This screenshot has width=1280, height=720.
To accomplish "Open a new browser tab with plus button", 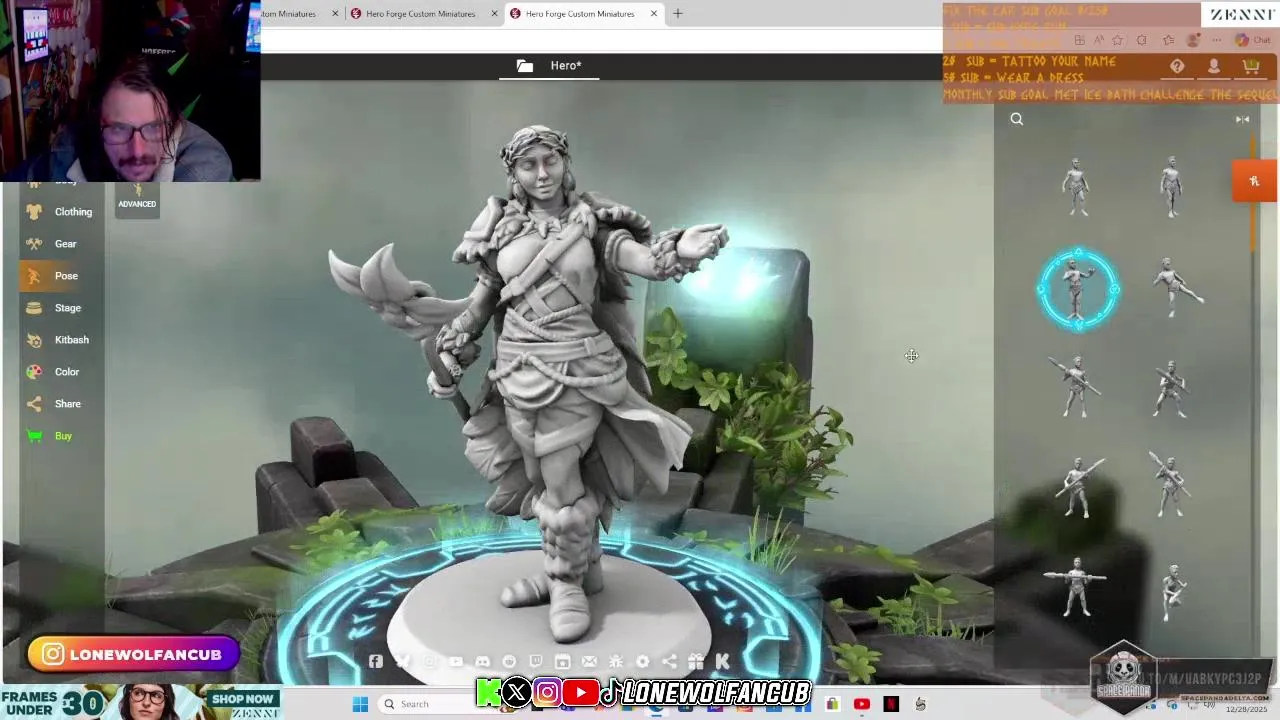I will (x=678, y=14).
